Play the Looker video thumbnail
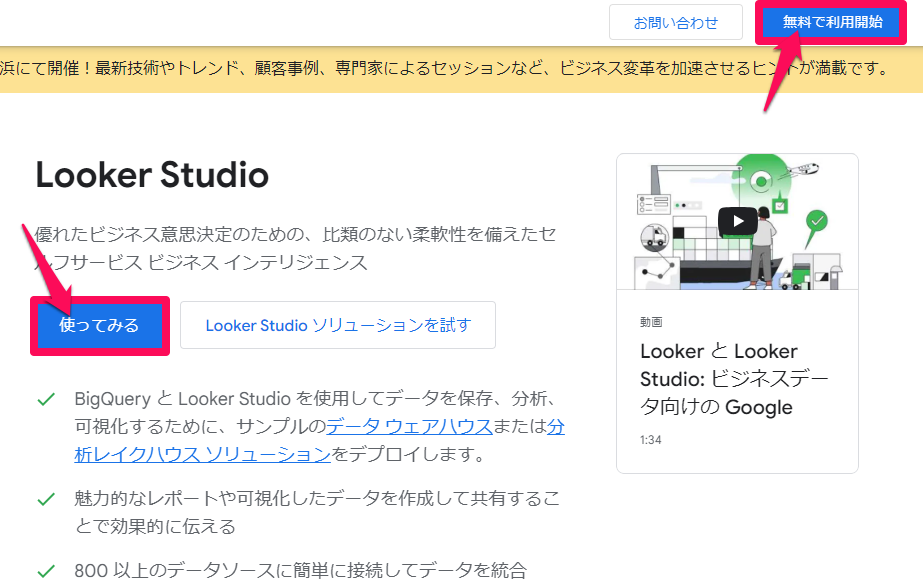Screen dimensions: 923x584 coord(737,221)
